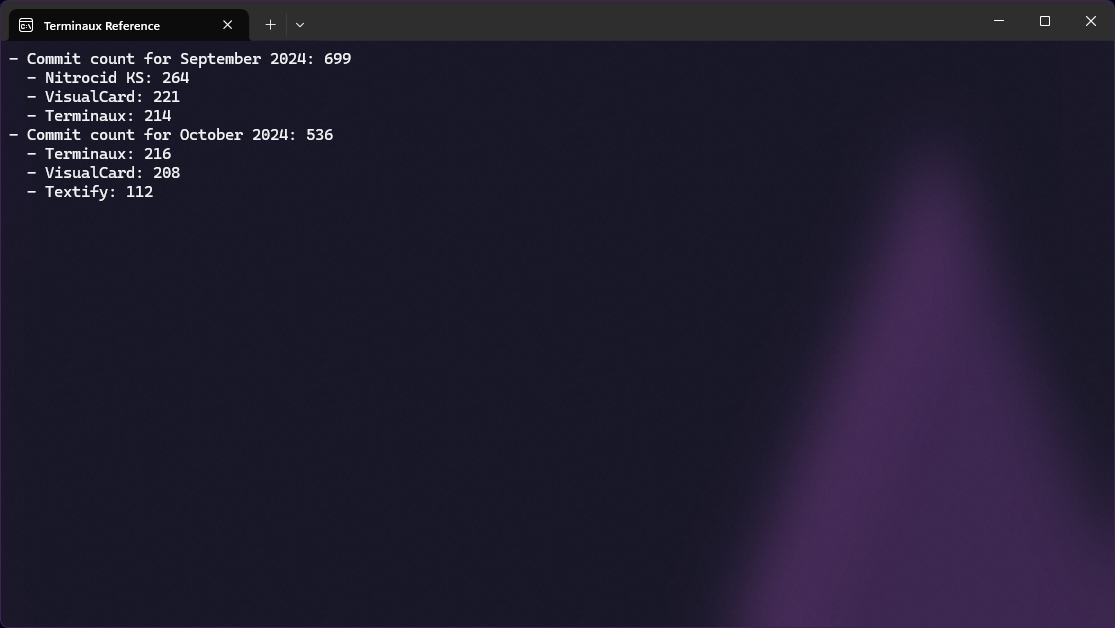The width and height of the screenshot is (1115, 628).
Task: Maximize the terminal window
Action: click(1045, 21)
